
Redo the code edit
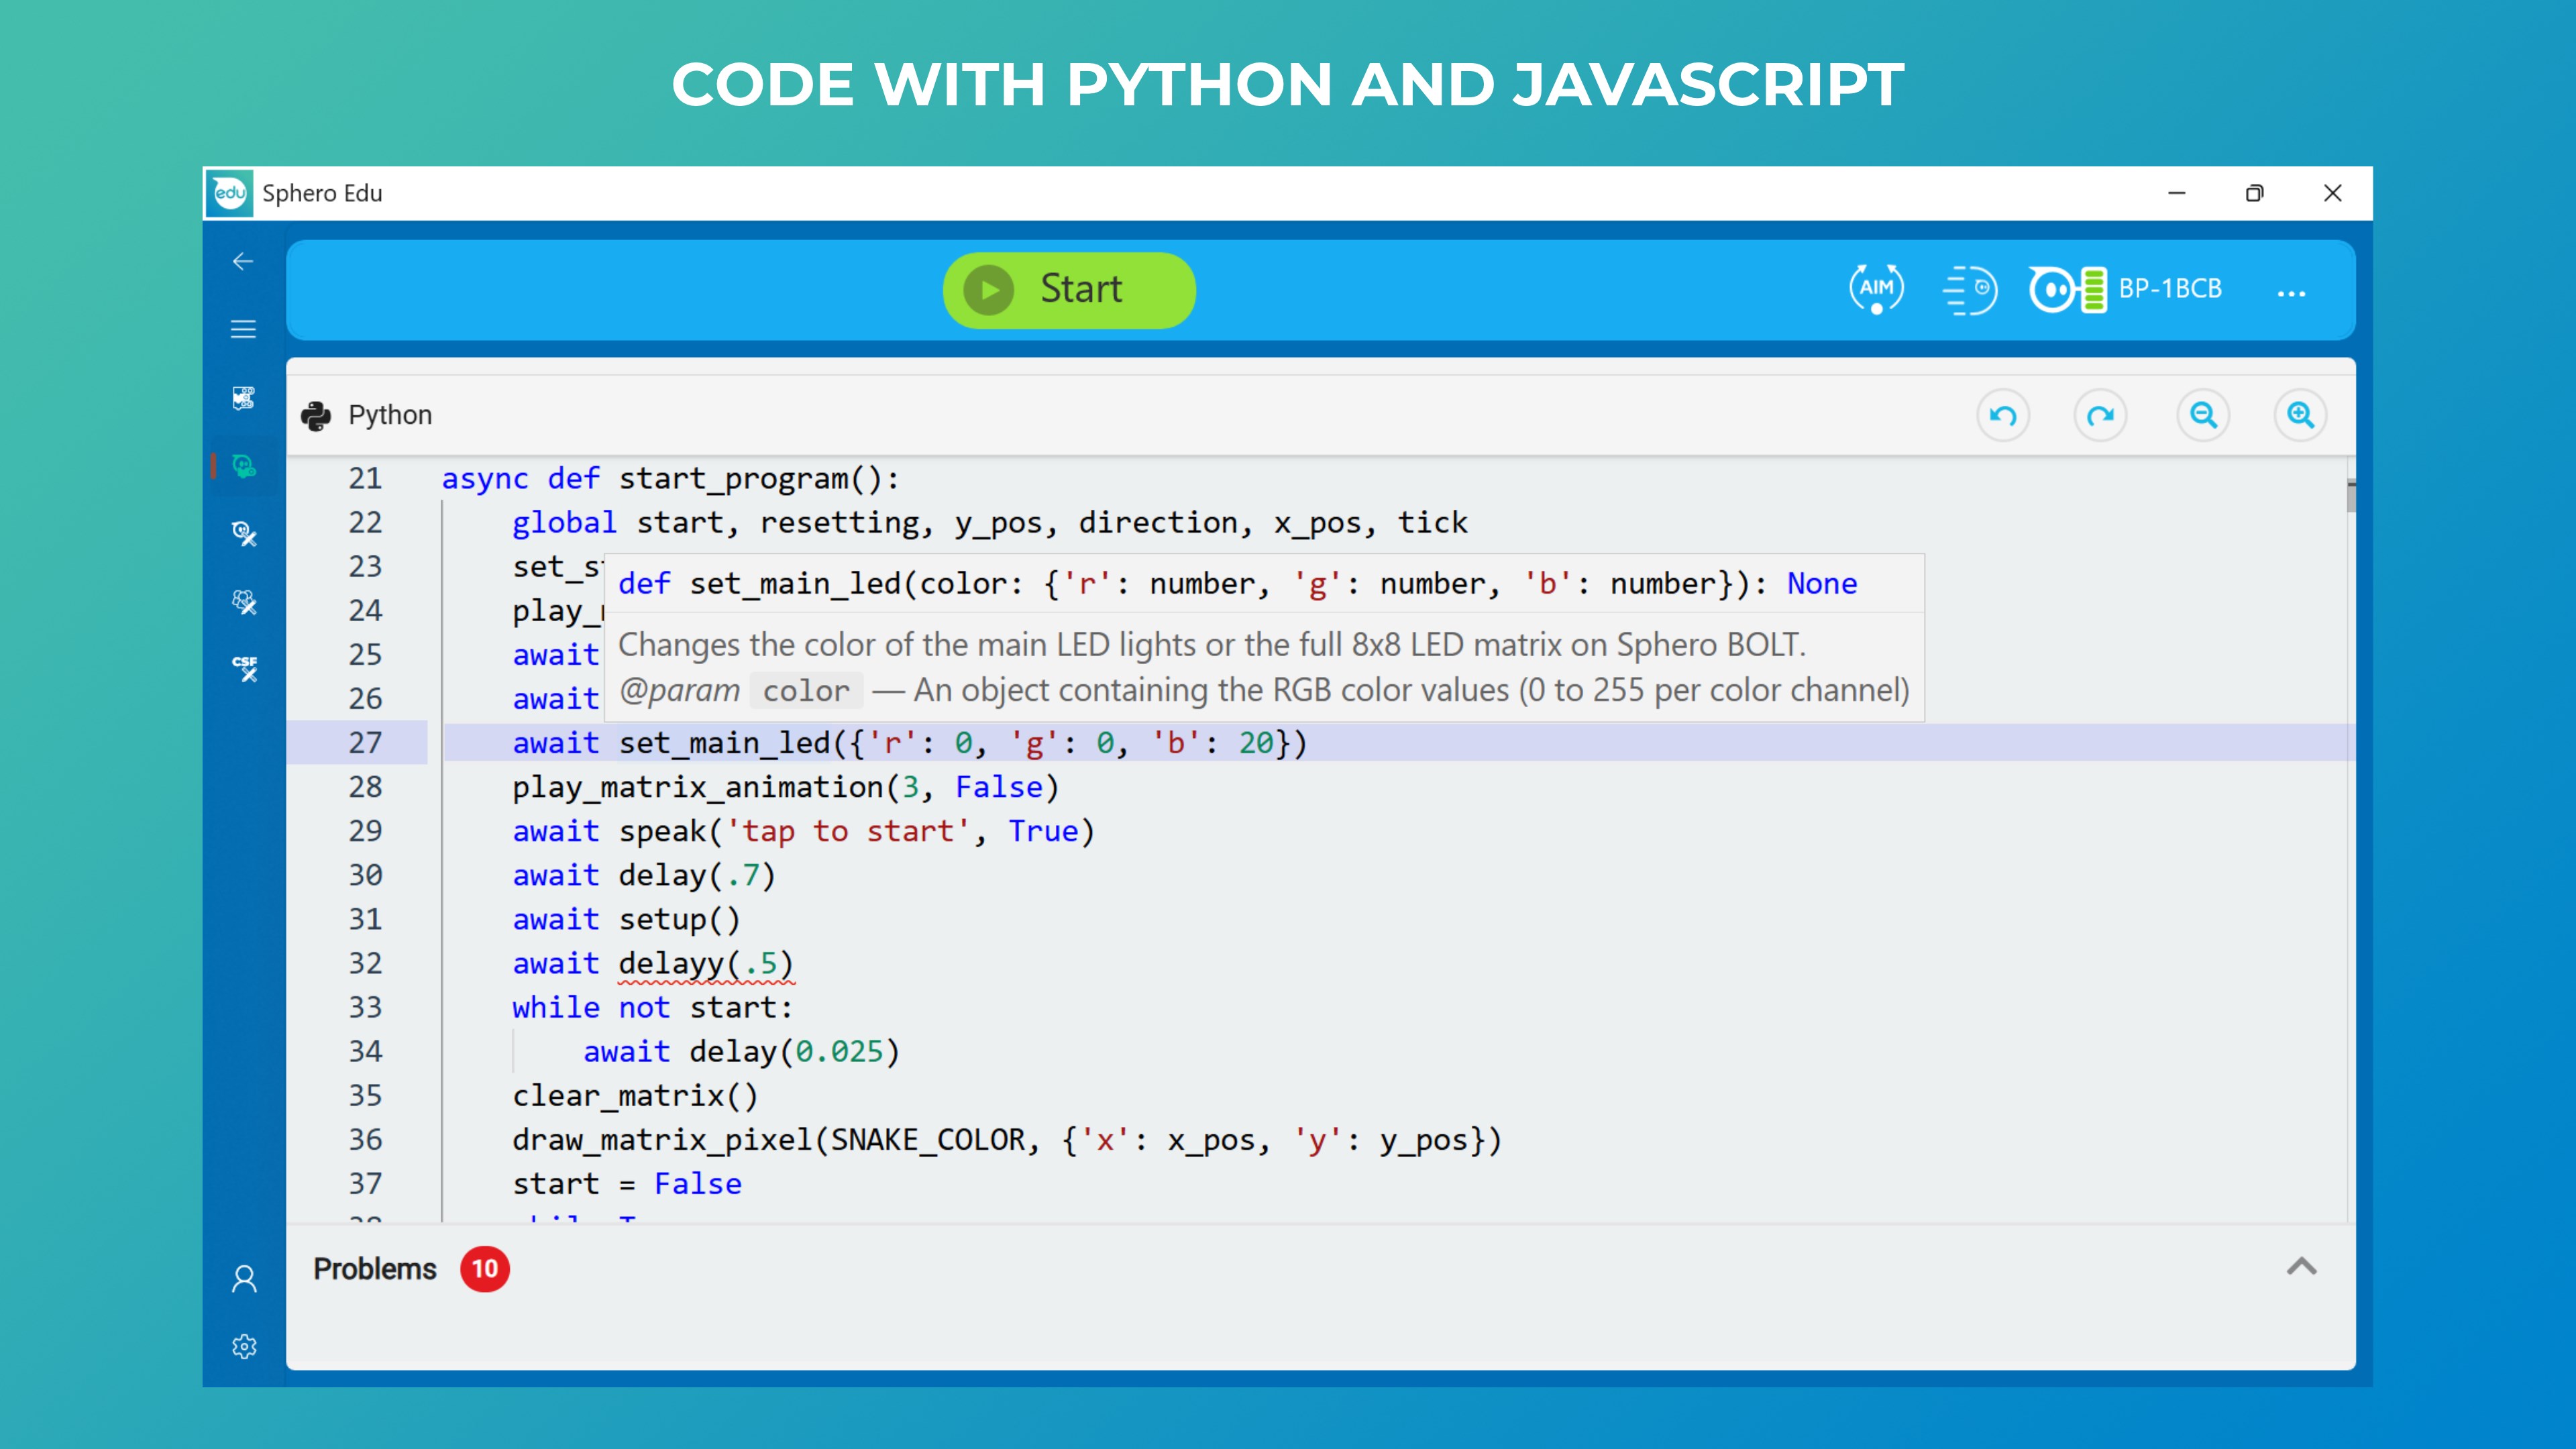pos(2100,414)
